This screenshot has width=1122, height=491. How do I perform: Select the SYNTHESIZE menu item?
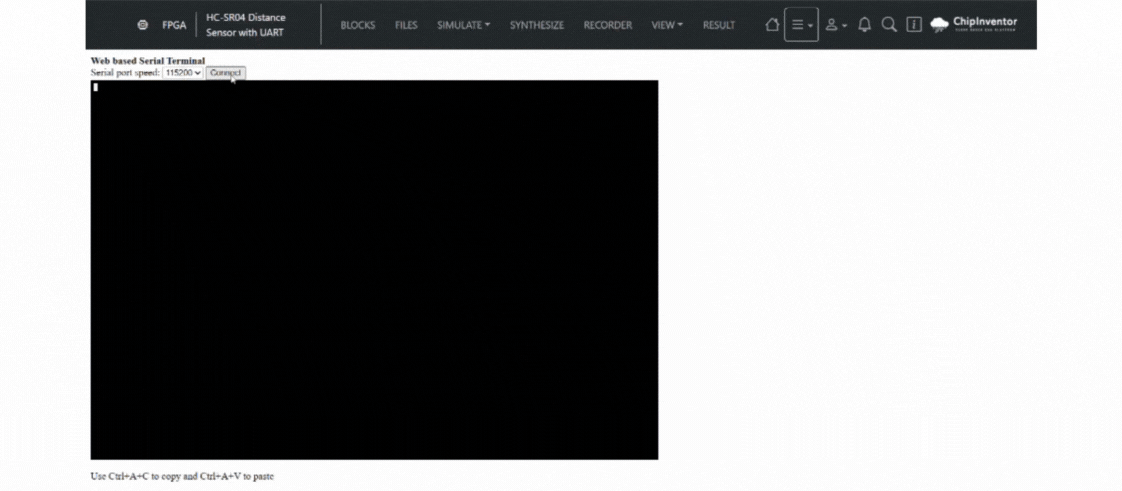537,25
